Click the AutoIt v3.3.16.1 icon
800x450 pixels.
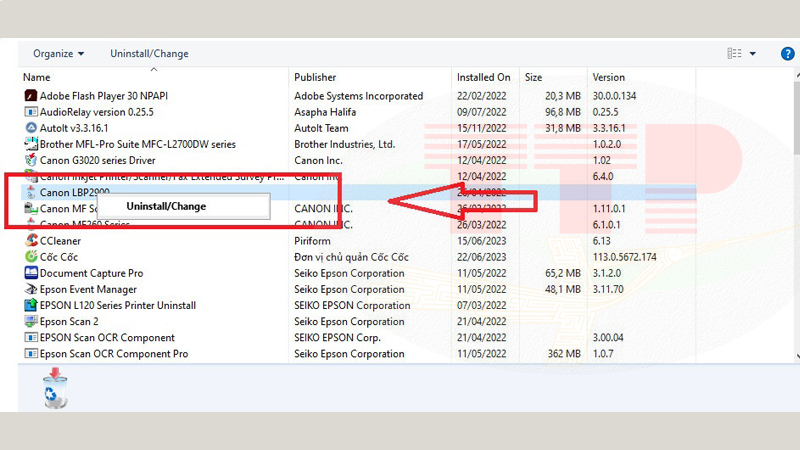(x=30, y=128)
